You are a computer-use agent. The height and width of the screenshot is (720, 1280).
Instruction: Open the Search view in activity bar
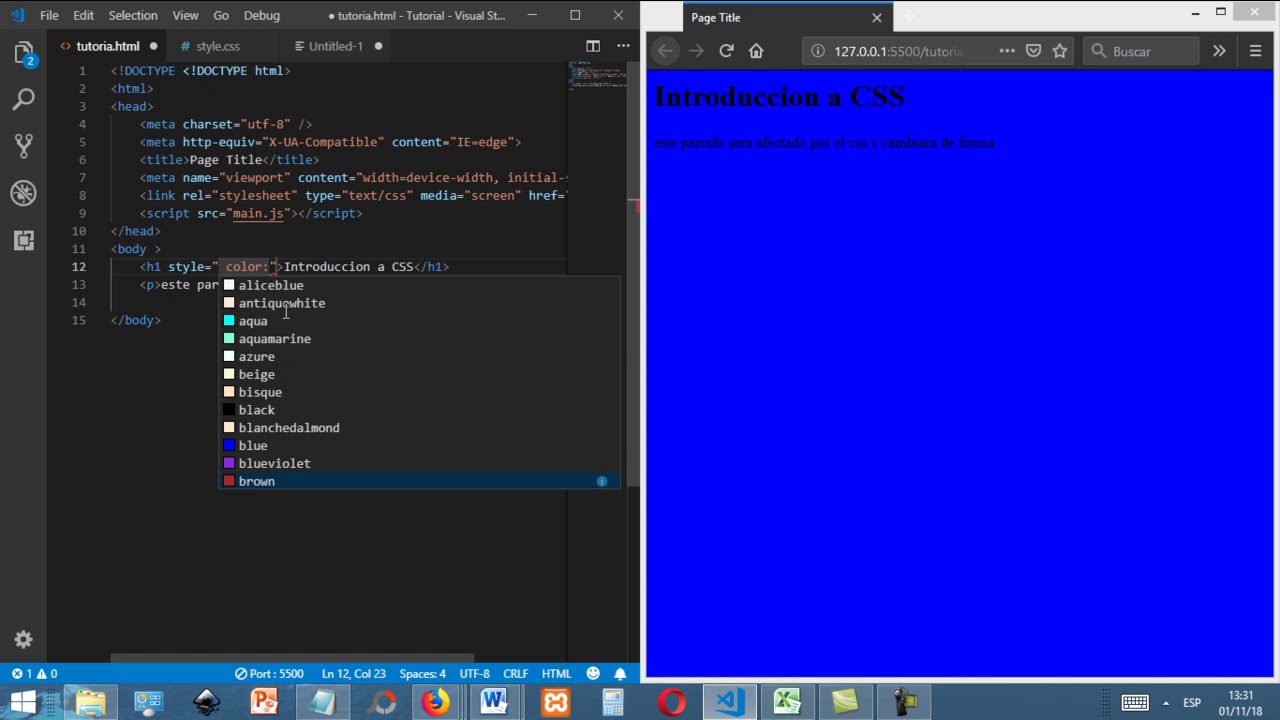24,99
